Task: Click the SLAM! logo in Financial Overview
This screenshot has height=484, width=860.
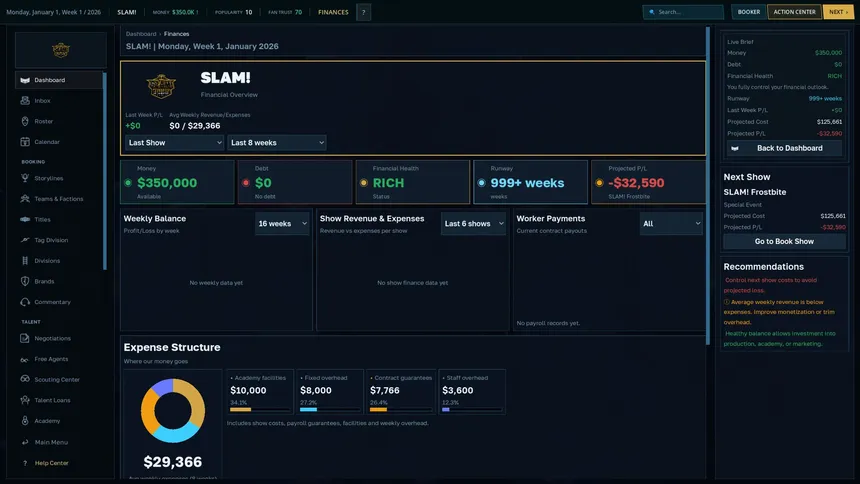Action: tap(161, 86)
